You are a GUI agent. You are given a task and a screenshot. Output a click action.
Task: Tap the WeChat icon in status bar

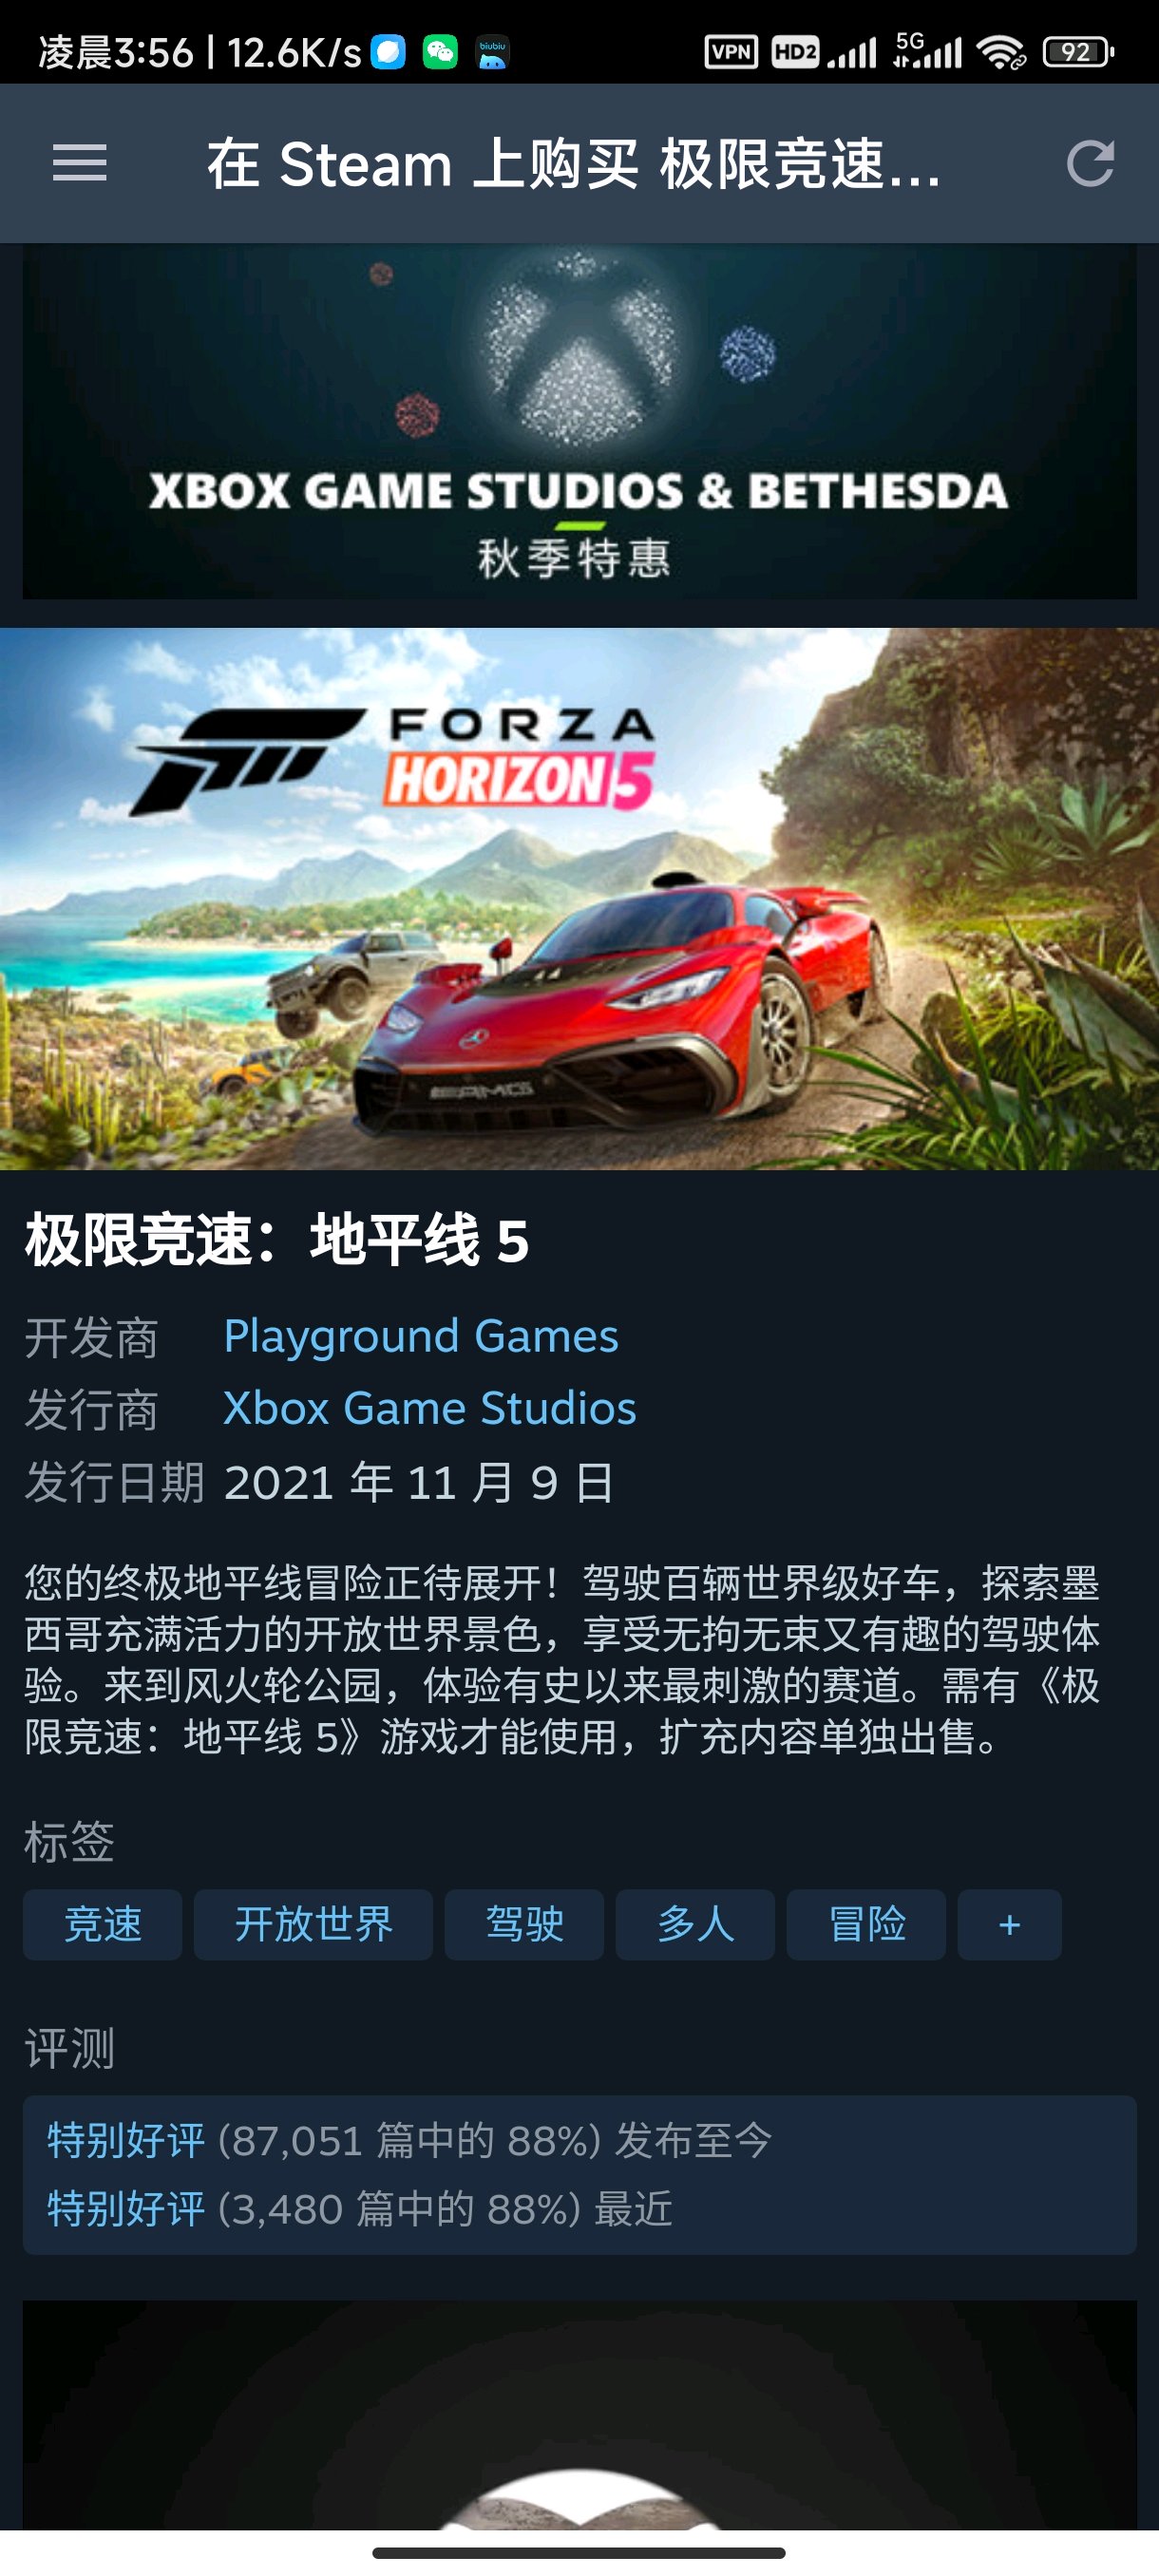[x=440, y=51]
